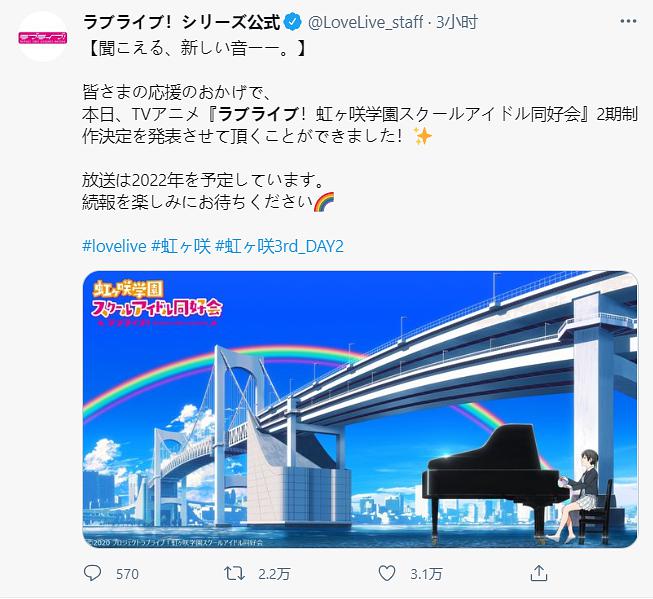Open the three-dot more options menu
This screenshot has width=653, height=599.
pos(628,21)
